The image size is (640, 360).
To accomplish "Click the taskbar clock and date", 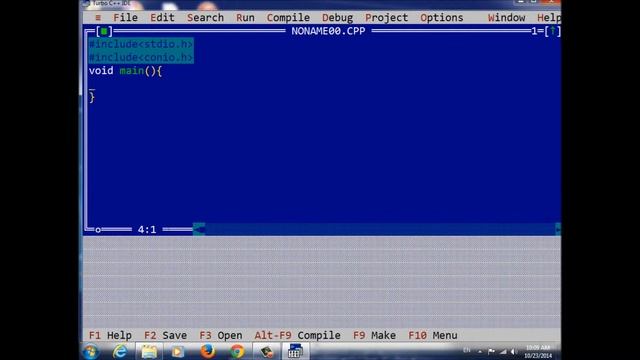I will [538, 351].
